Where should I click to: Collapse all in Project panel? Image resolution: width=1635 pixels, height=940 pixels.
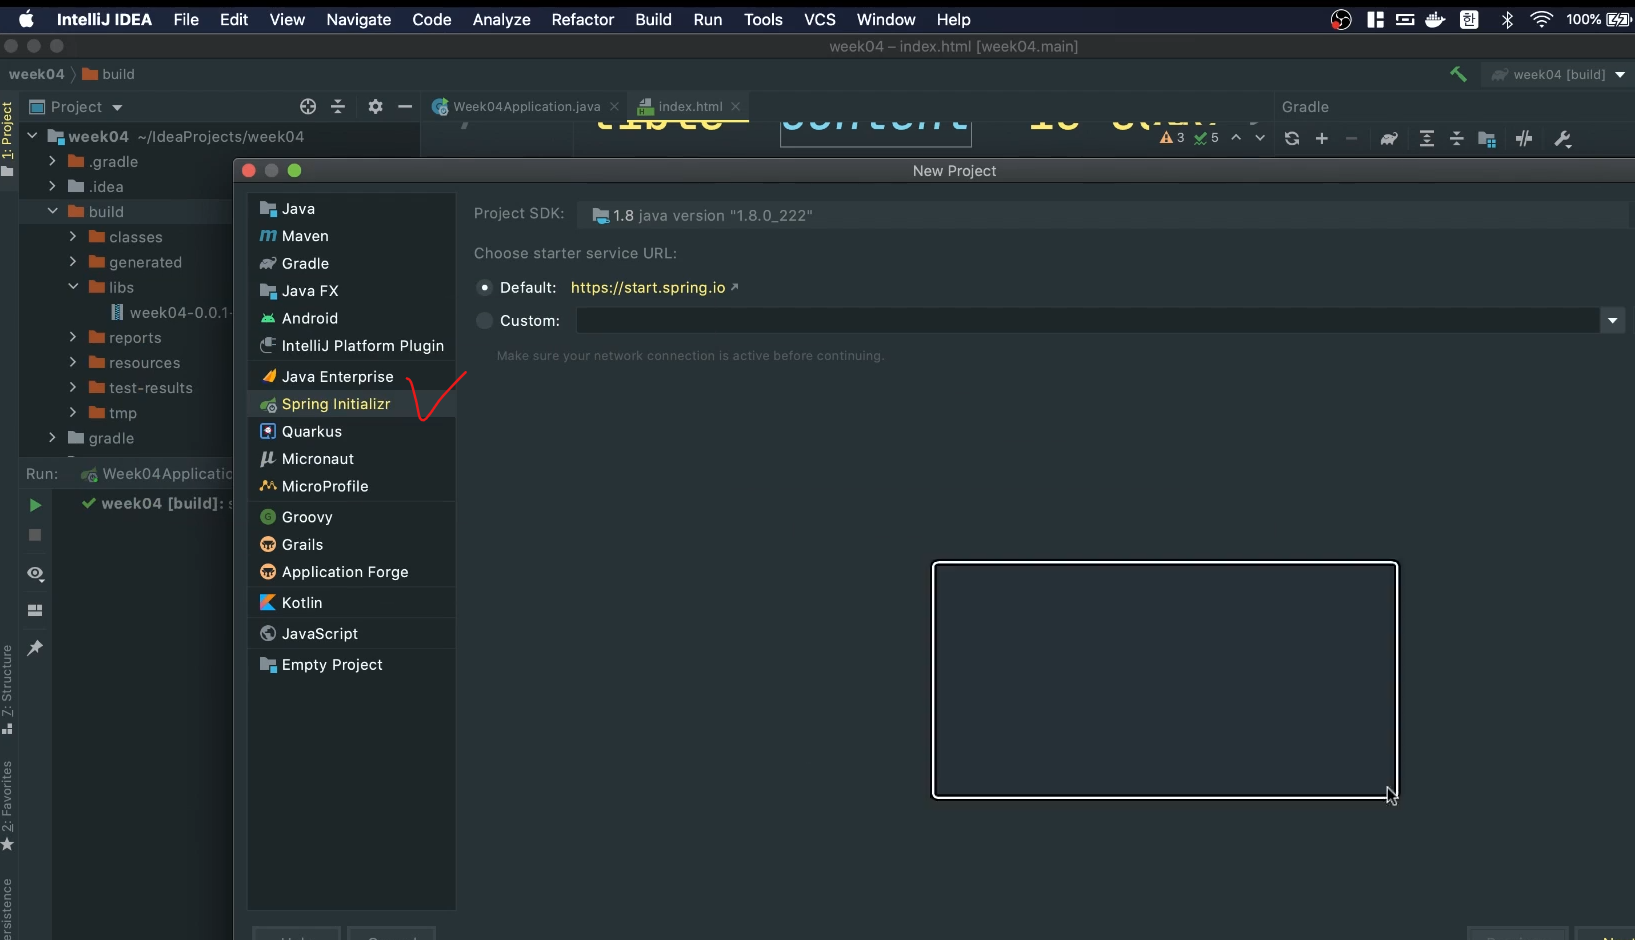pos(338,107)
